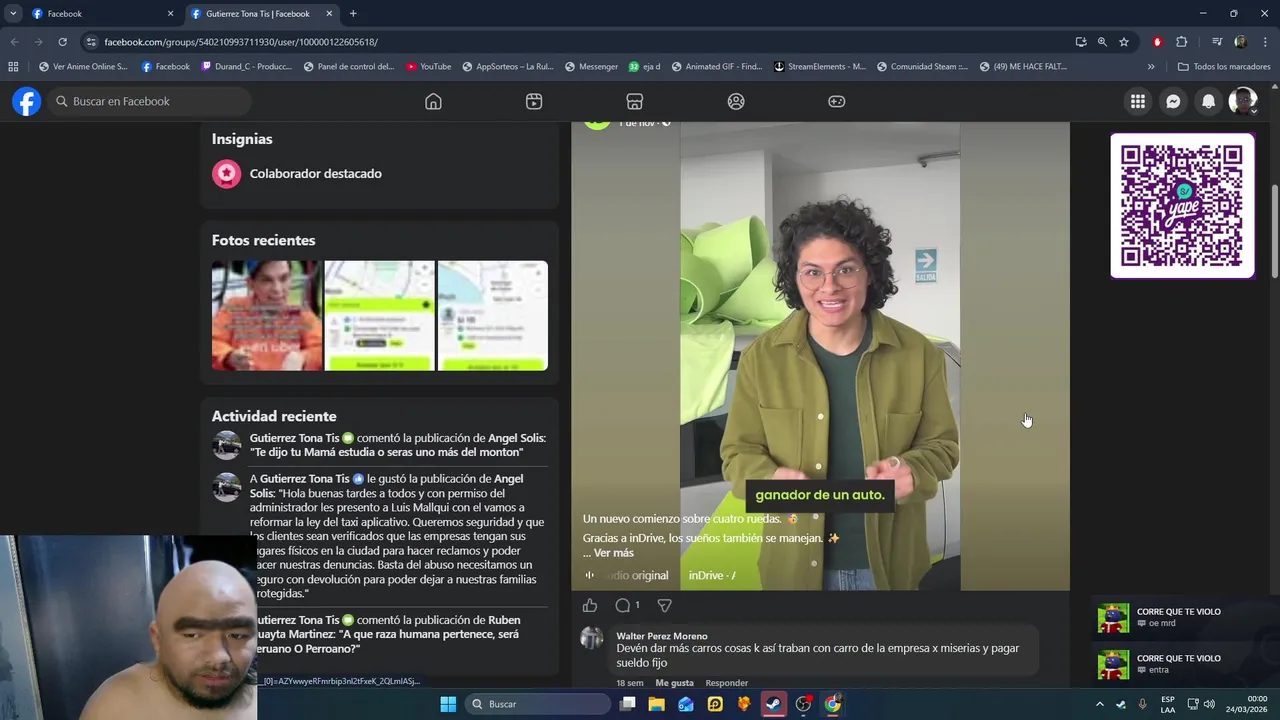Open the StreamElements bookmark
The image size is (1280, 720).
pos(820,67)
